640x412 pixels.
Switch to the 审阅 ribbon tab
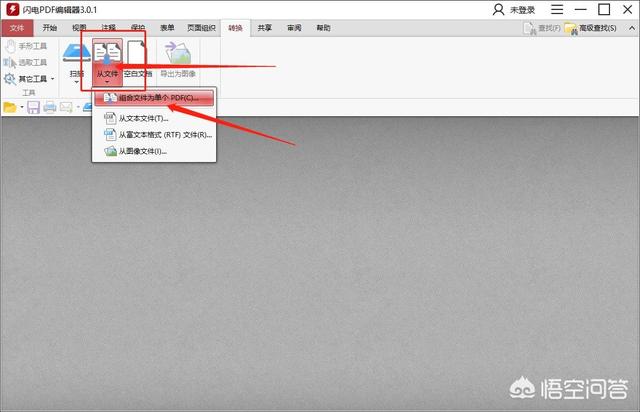[x=294, y=28]
